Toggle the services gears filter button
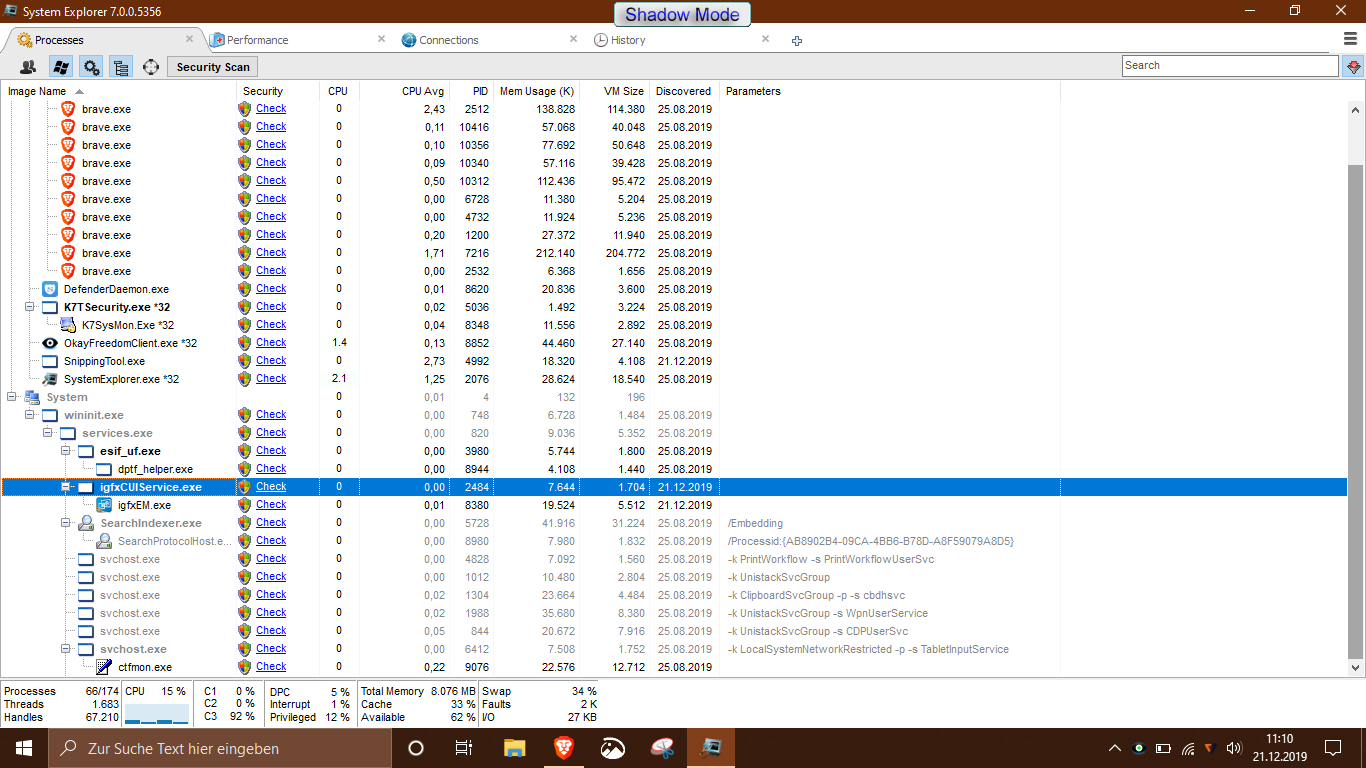Viewport: 1366px width, 768px height. [91, 67]
